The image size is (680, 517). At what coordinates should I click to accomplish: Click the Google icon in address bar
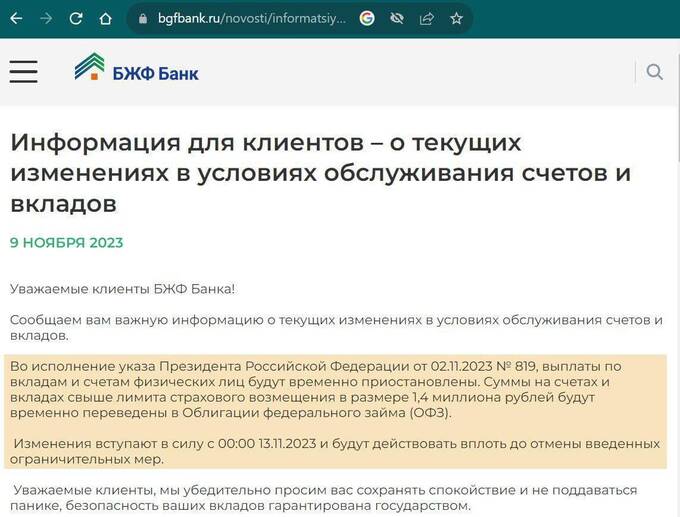(x=367, y=19)
